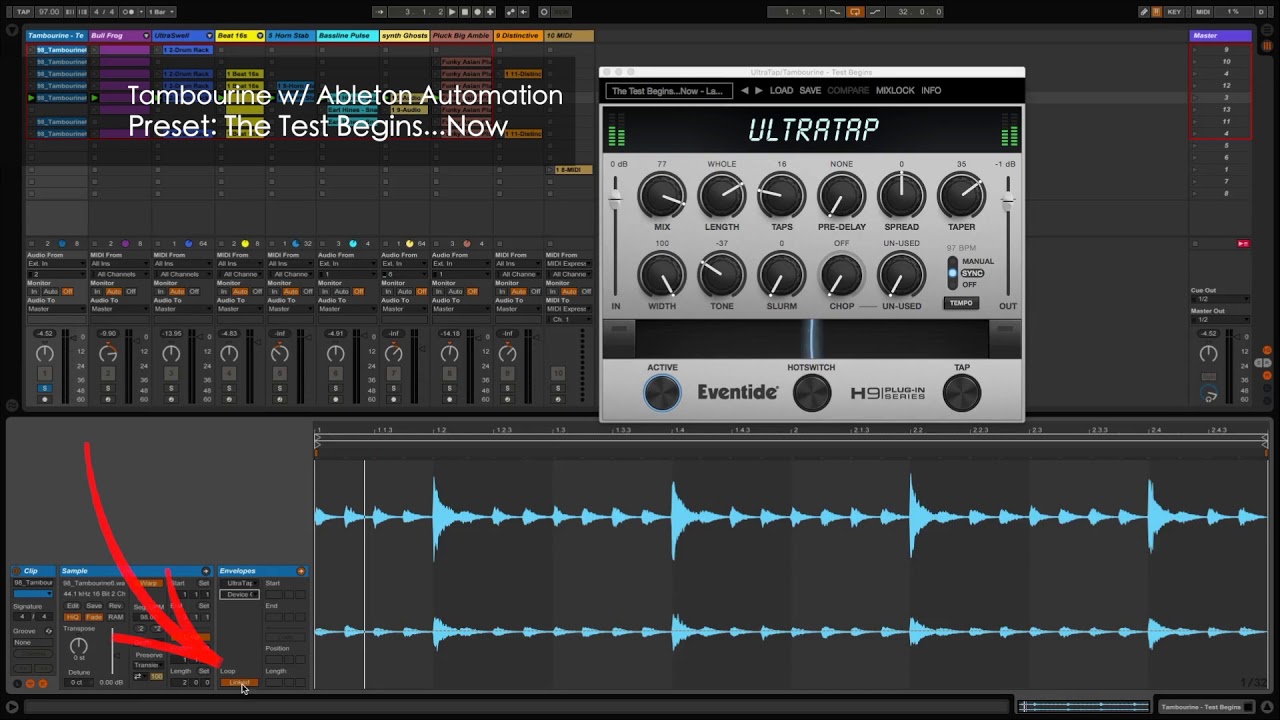Click the UltraTap TAPER knob
Screen dimensions: 1280x720
961,196
